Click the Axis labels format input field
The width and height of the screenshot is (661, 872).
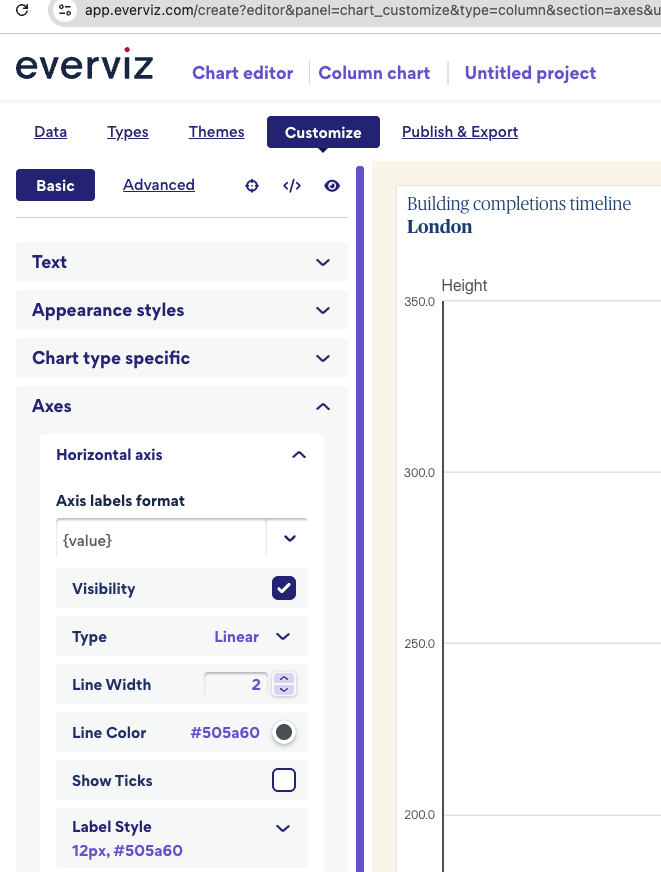pyautogui.click(x=161, y=539)
